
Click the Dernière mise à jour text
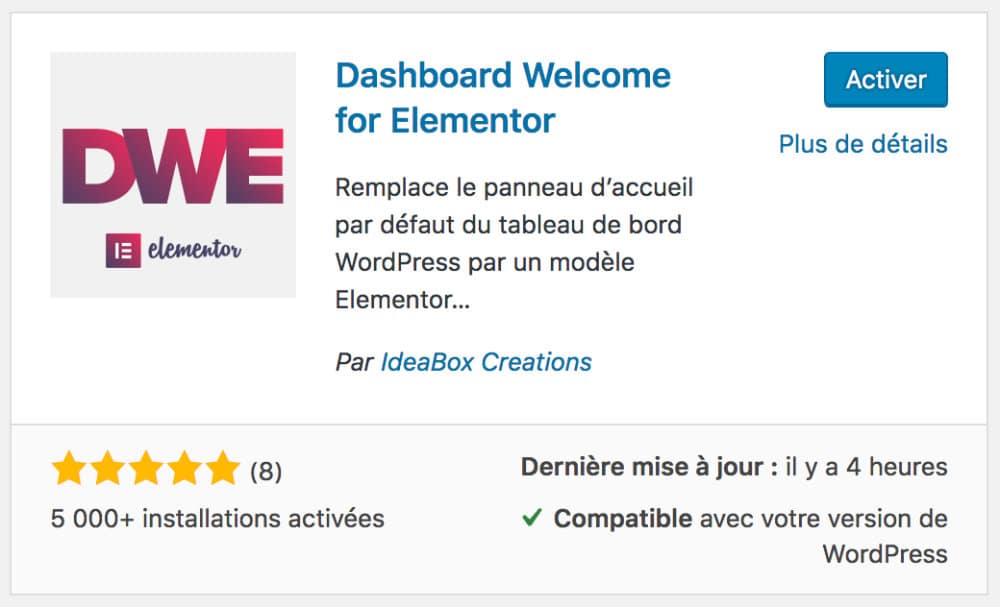[x=650, y=466]
